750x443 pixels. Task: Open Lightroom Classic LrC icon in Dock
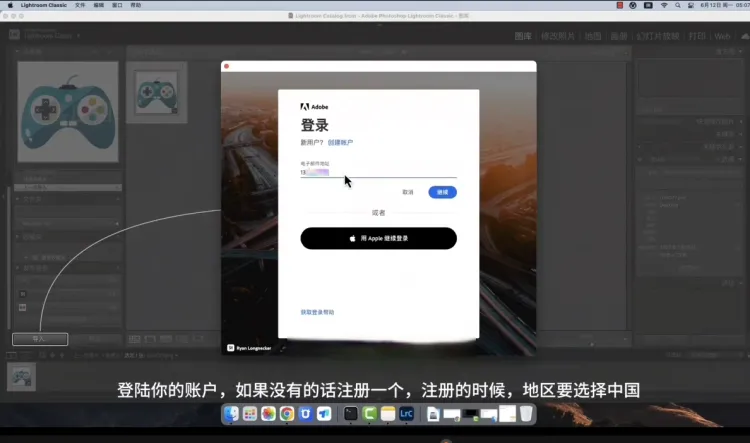click(407, 414)
